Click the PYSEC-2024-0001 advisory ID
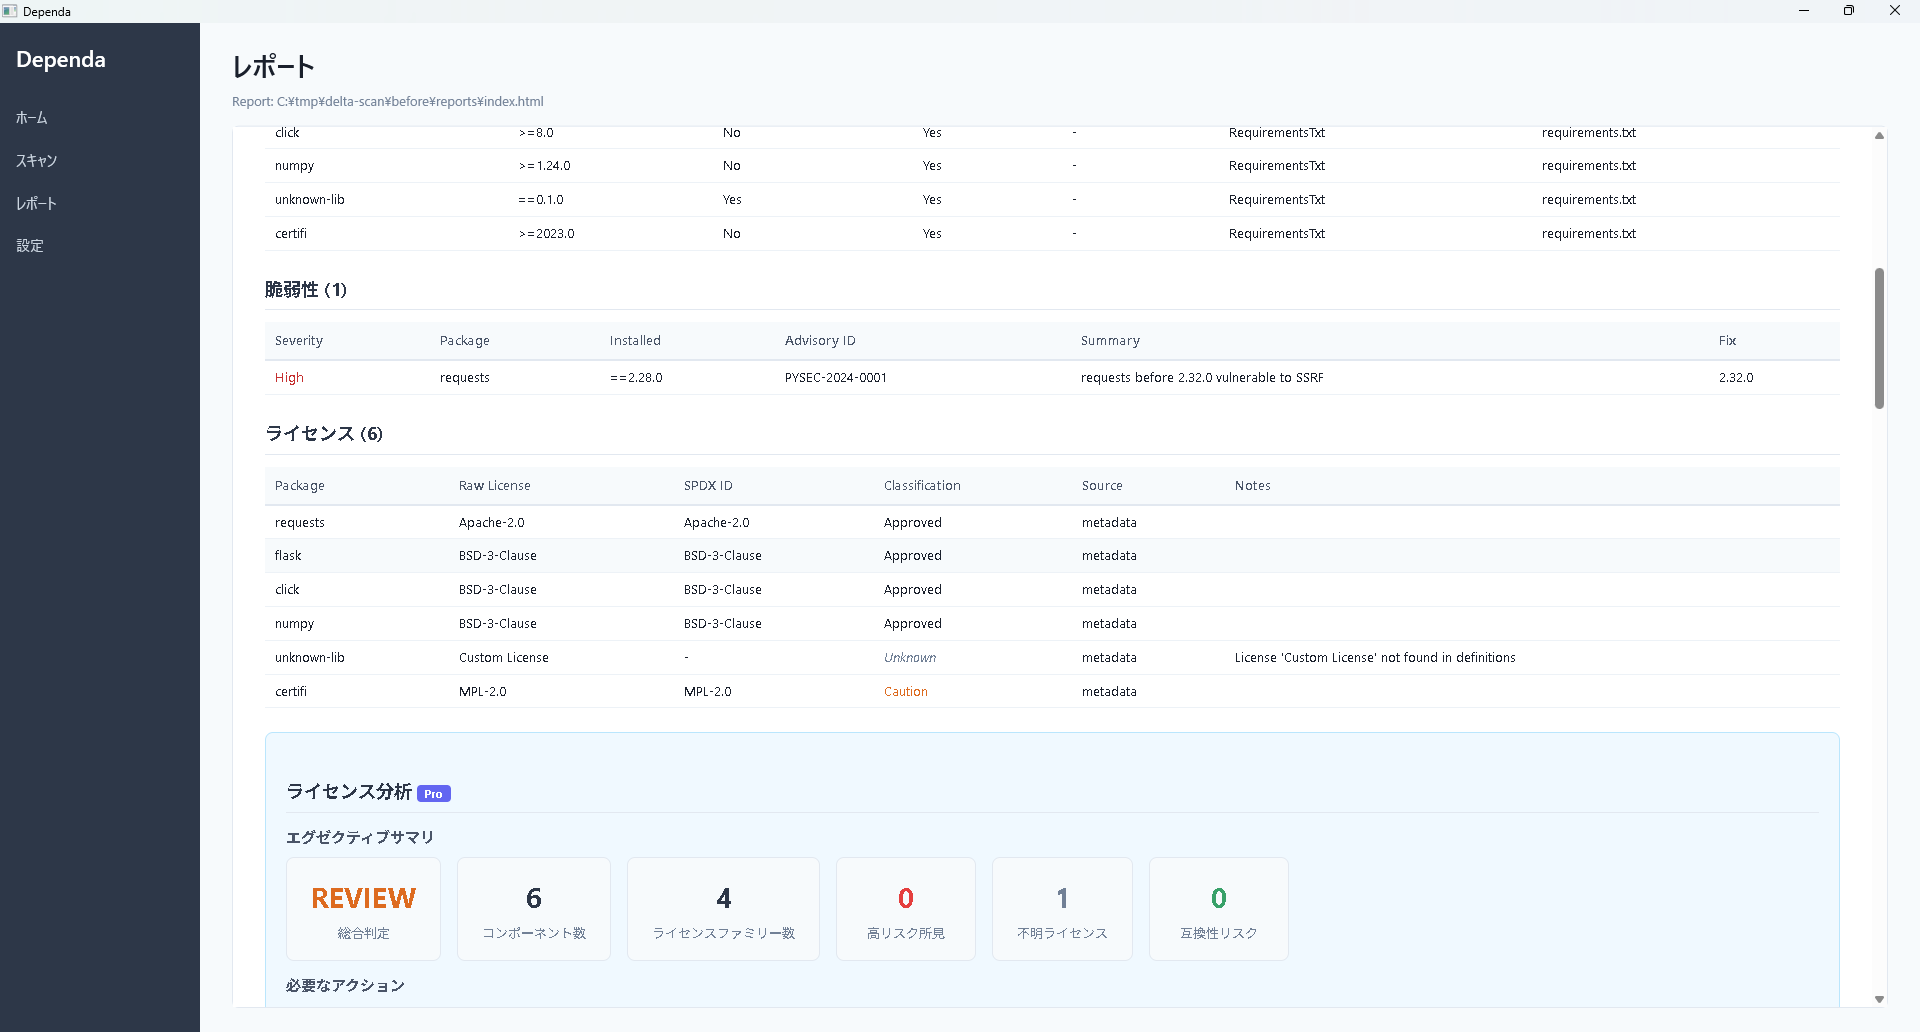The image size is (1920, 1032). (x=836, y=378)
